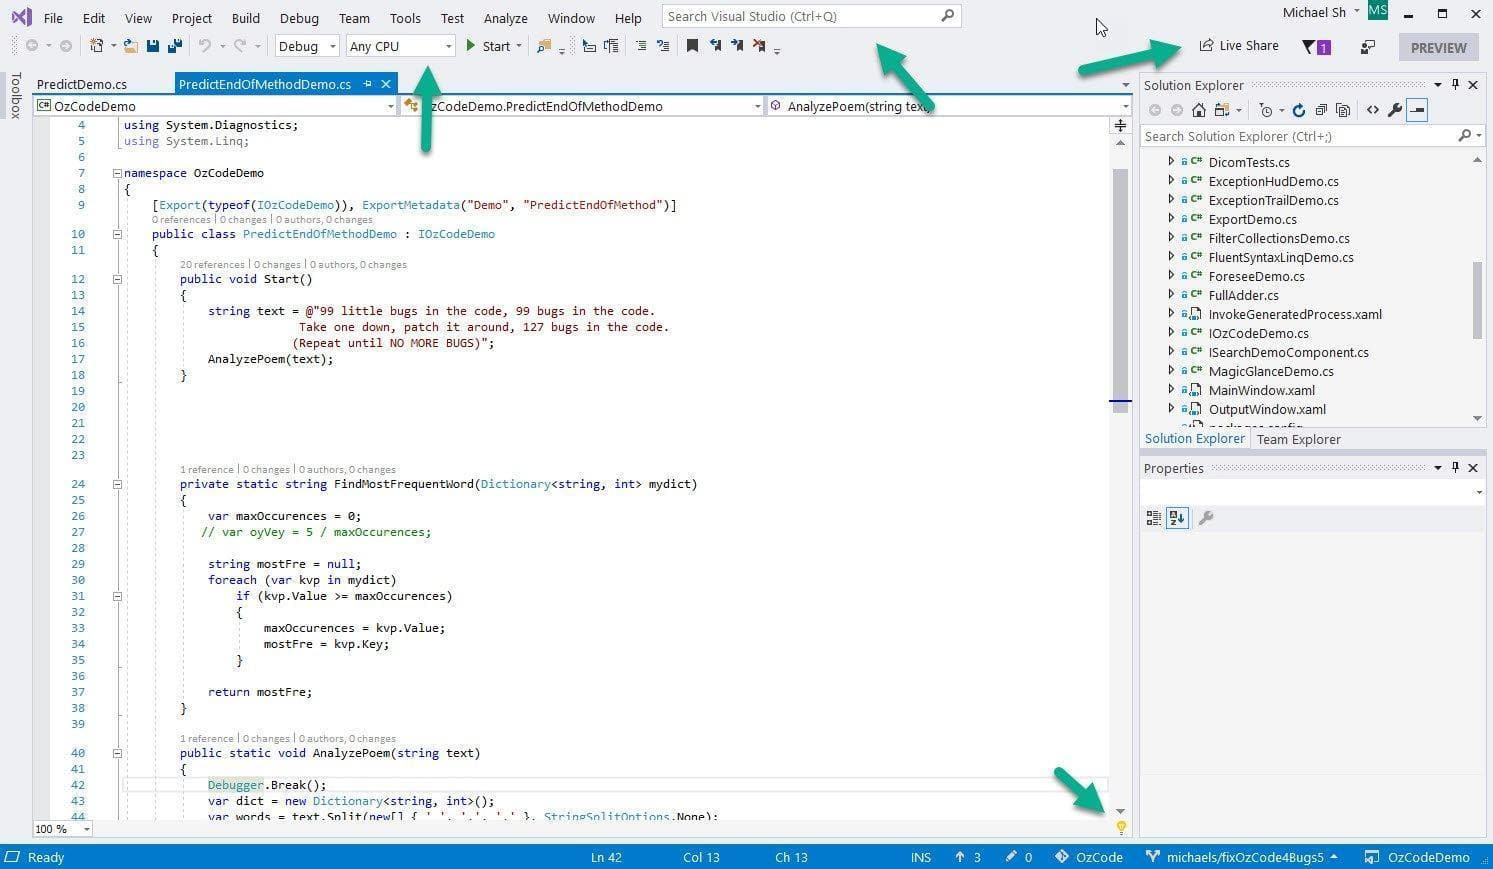Image resolution: width=1493 pixels, height=869 pixels.
Task: Toggle a bookmark using the bookmark toolbar icon
Action: [693, 45]
